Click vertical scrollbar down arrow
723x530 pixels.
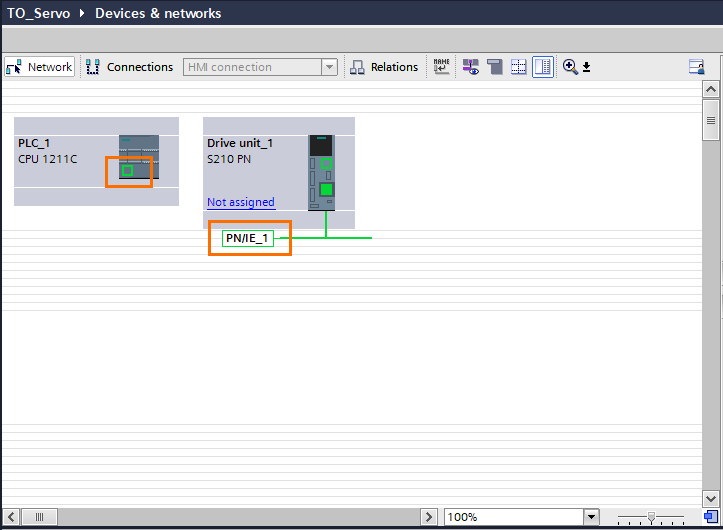point(711,499)
